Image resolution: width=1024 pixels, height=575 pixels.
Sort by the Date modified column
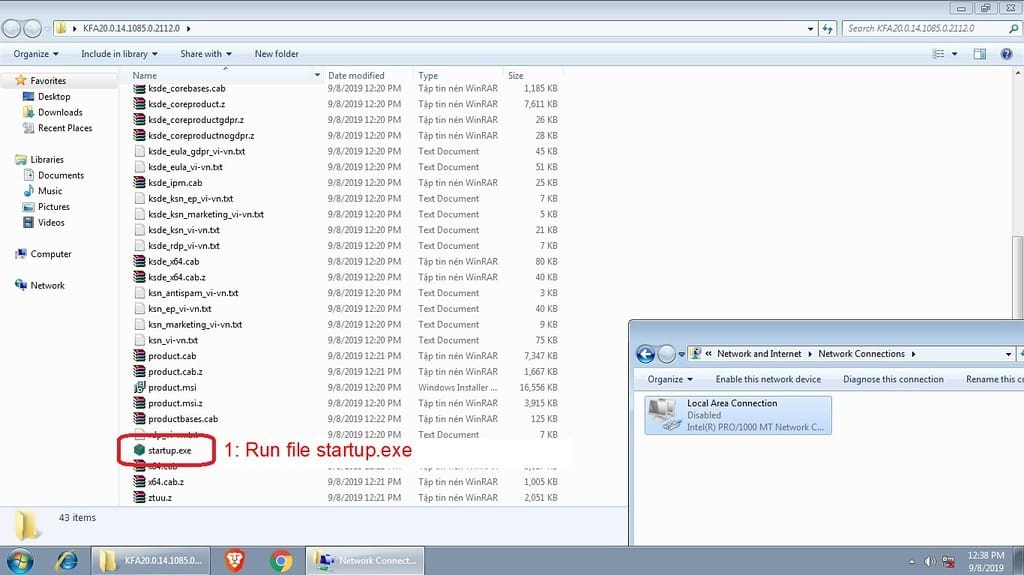[x=356, y=76]
